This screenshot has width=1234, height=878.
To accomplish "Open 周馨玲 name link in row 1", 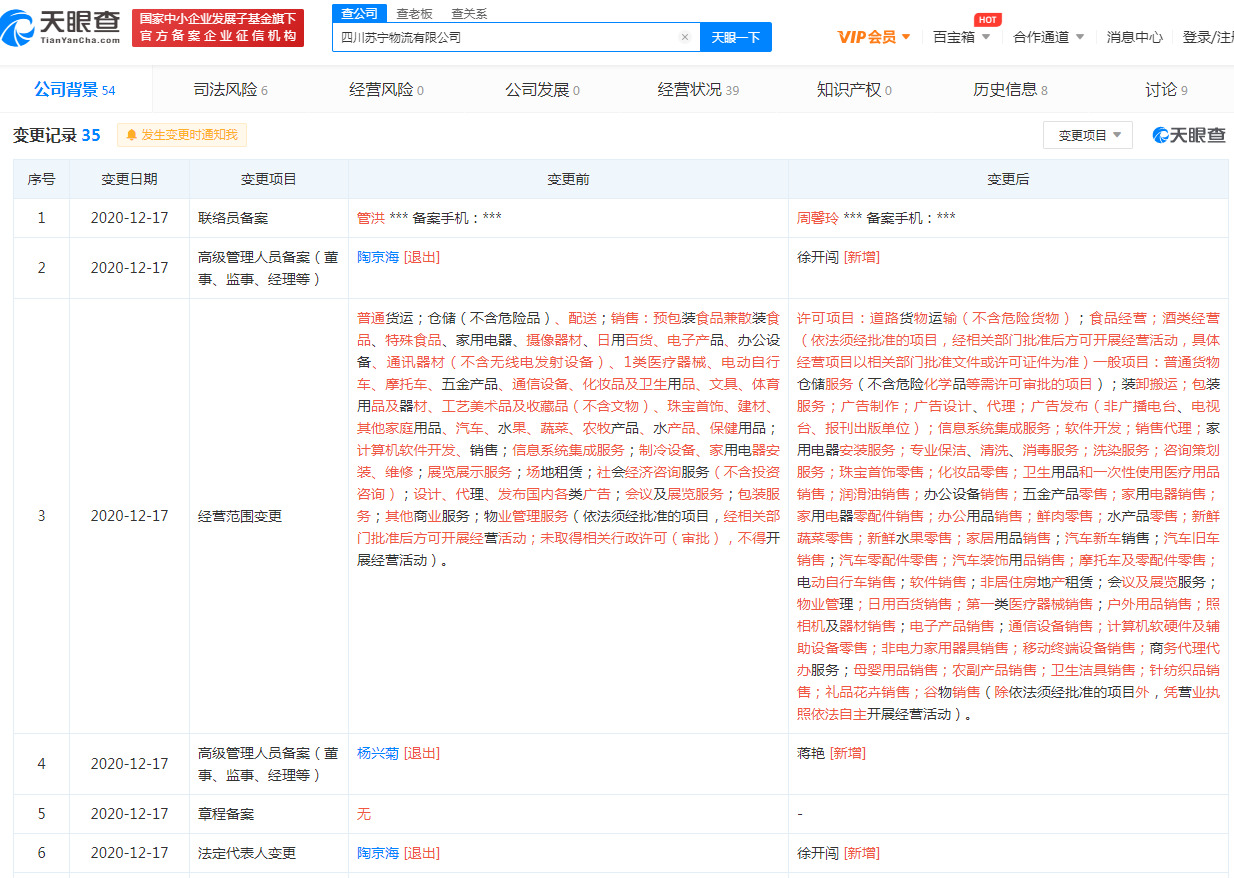I will coord(818,217).
